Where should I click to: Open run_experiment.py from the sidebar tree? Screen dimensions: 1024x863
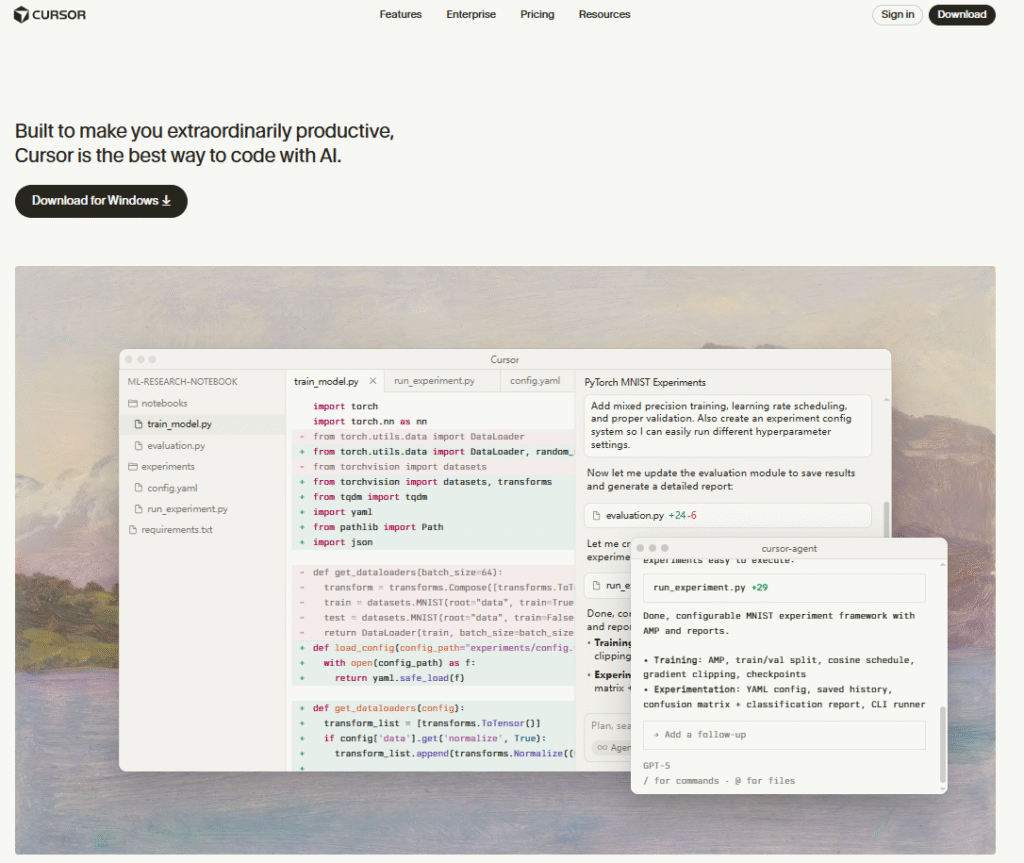coord(187,509)
